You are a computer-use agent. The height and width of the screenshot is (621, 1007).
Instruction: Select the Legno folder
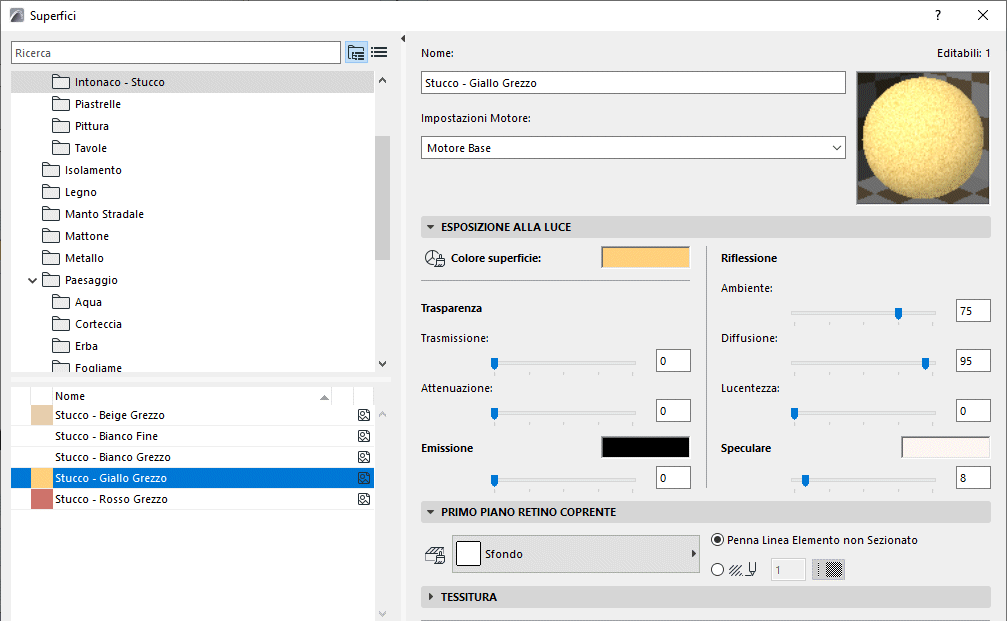click(x=80, y=192)
